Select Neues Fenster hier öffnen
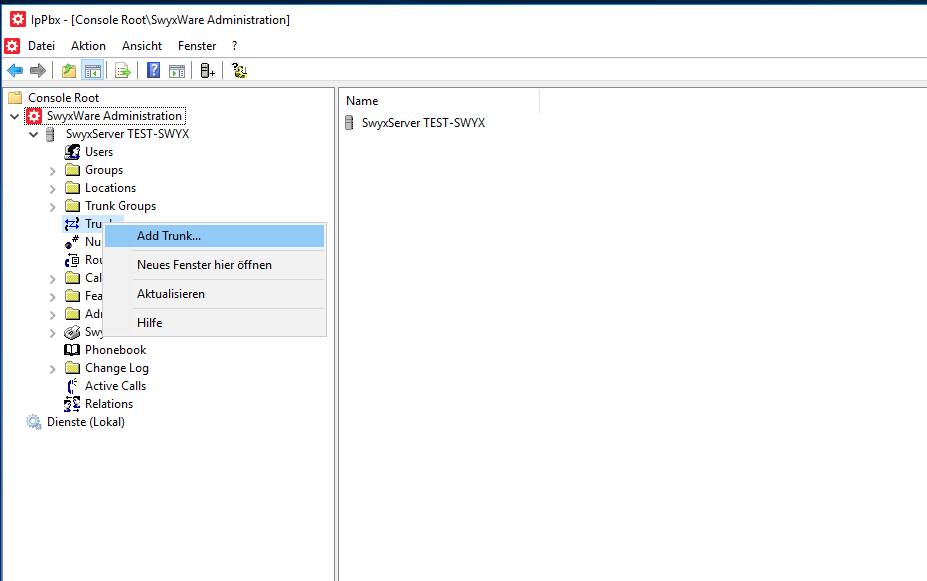This screenshot has height=581, width=927. [214, 265]
